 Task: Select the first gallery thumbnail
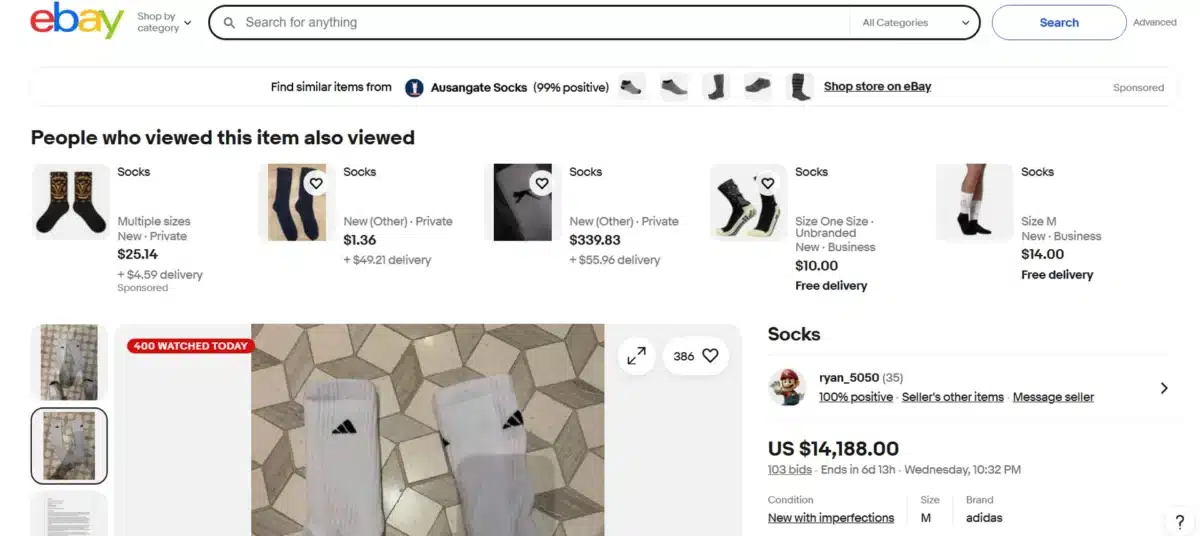pos(69,362)
